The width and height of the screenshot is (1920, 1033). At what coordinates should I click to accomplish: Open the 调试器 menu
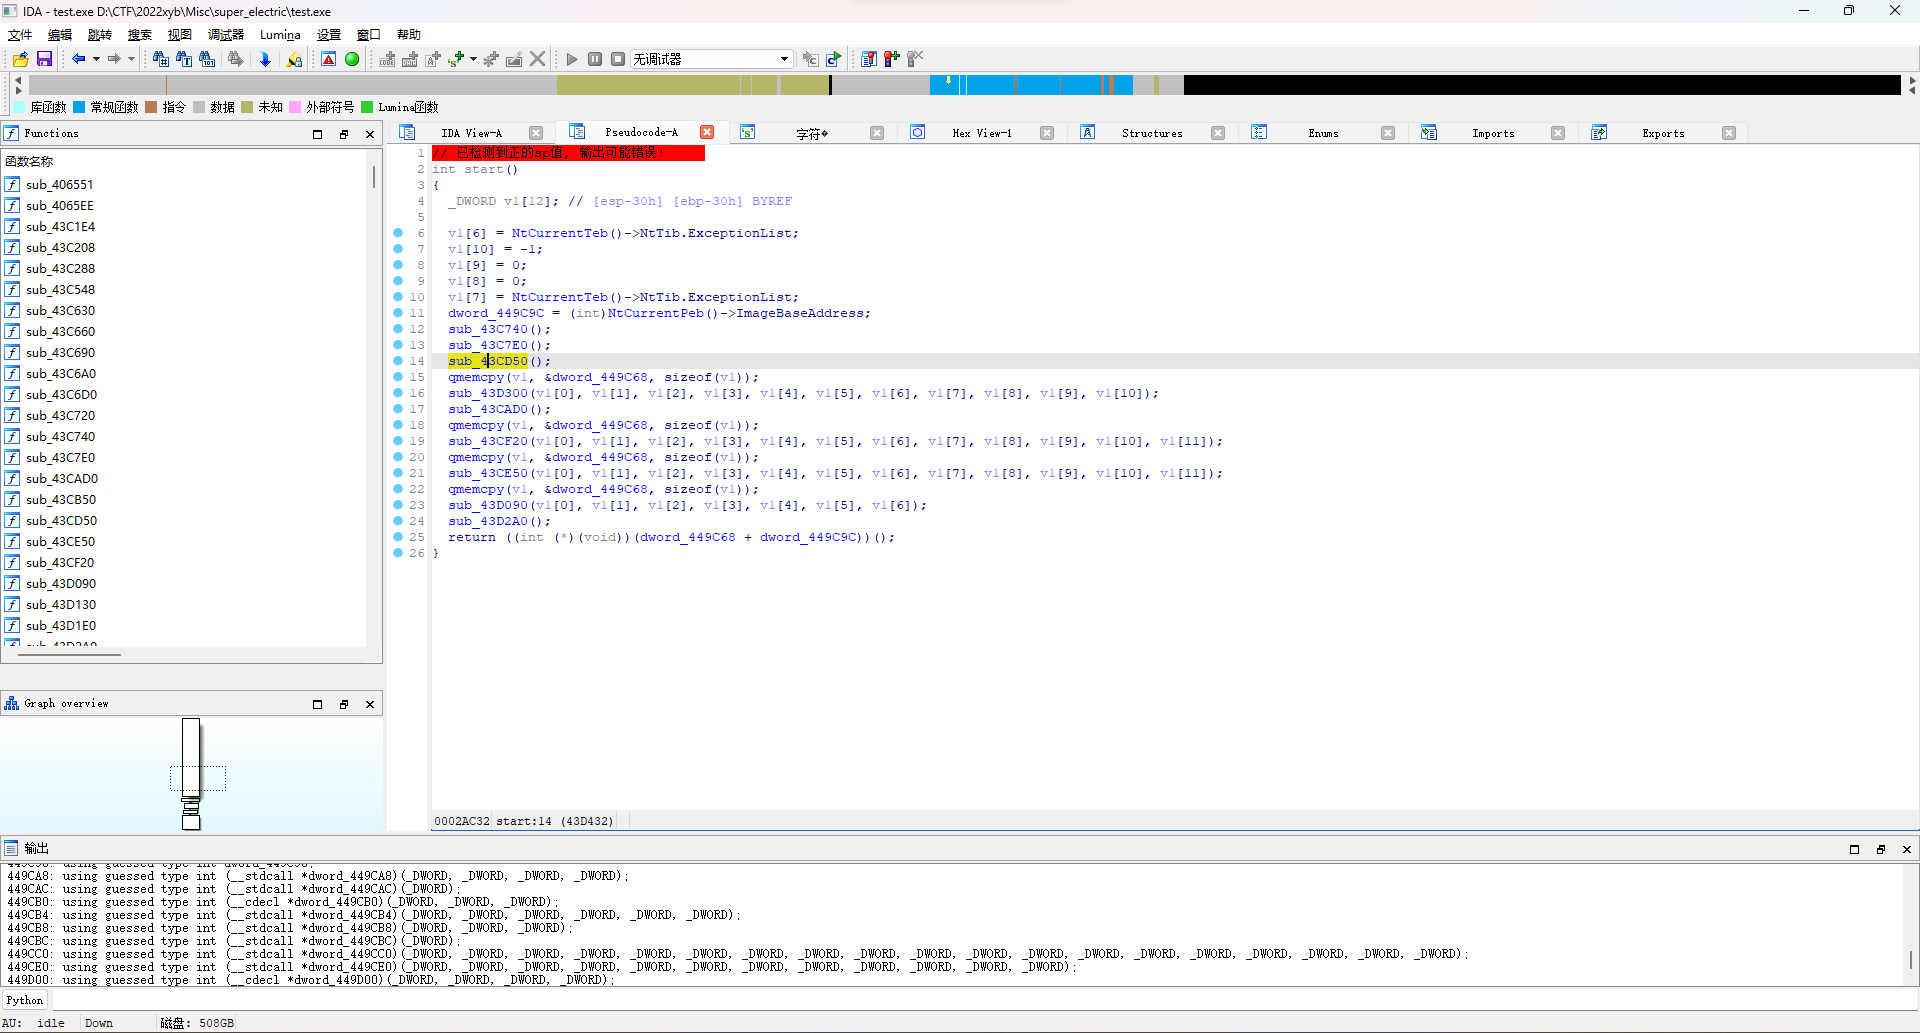[226, 35]
